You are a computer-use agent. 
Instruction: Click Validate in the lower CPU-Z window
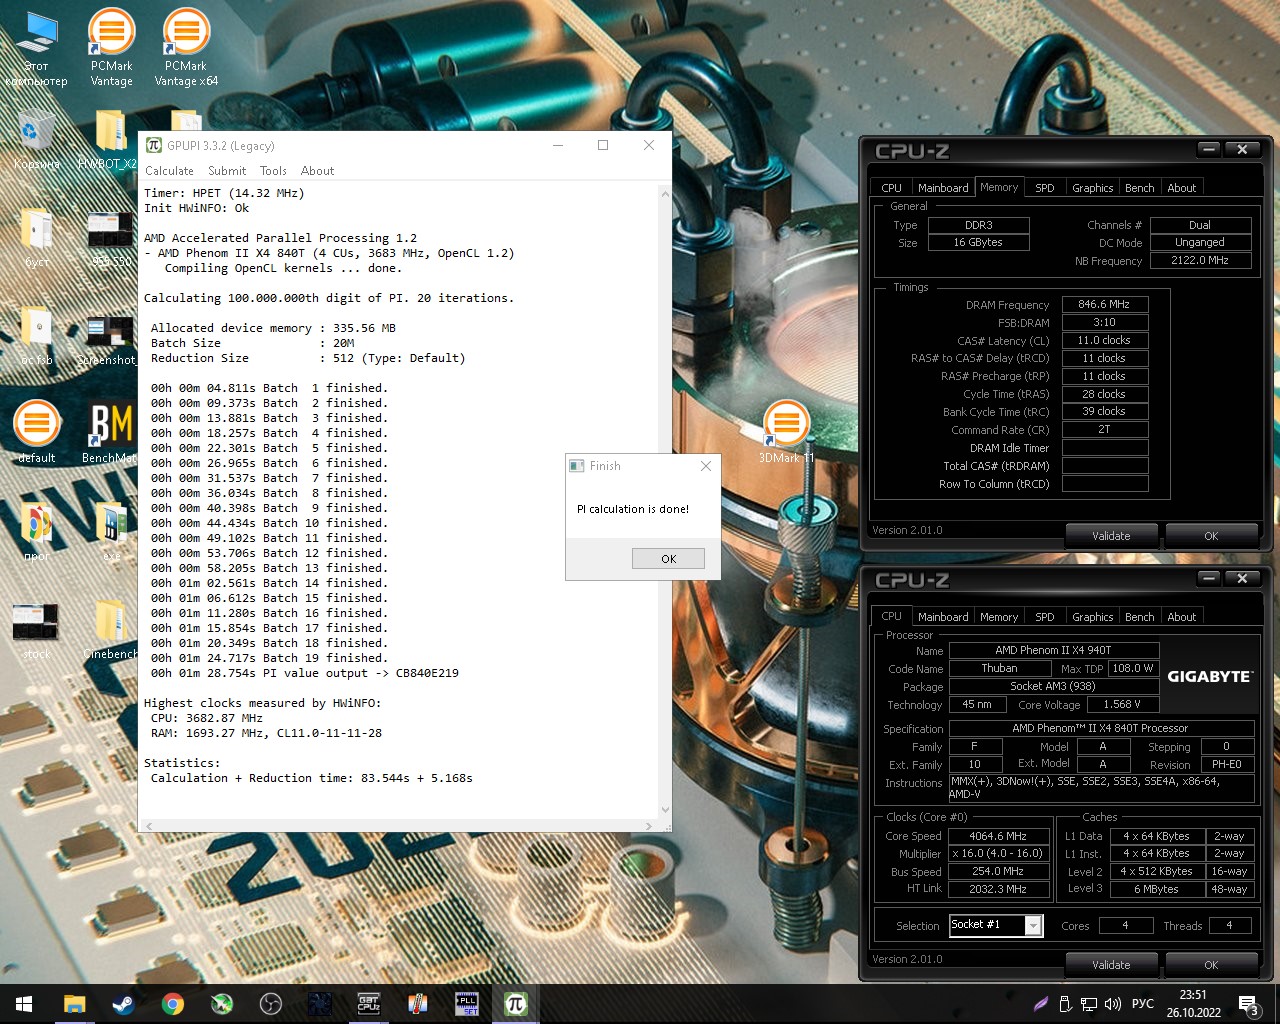(1111, 965)
